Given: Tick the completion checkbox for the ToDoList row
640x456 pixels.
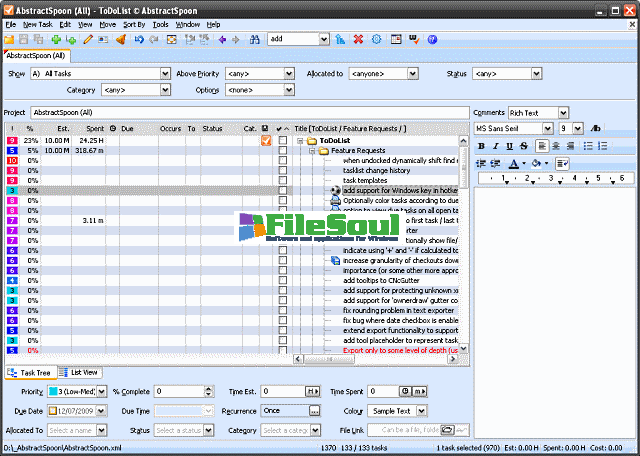Looking at the screenshot, I should click(x=282, y=140).
